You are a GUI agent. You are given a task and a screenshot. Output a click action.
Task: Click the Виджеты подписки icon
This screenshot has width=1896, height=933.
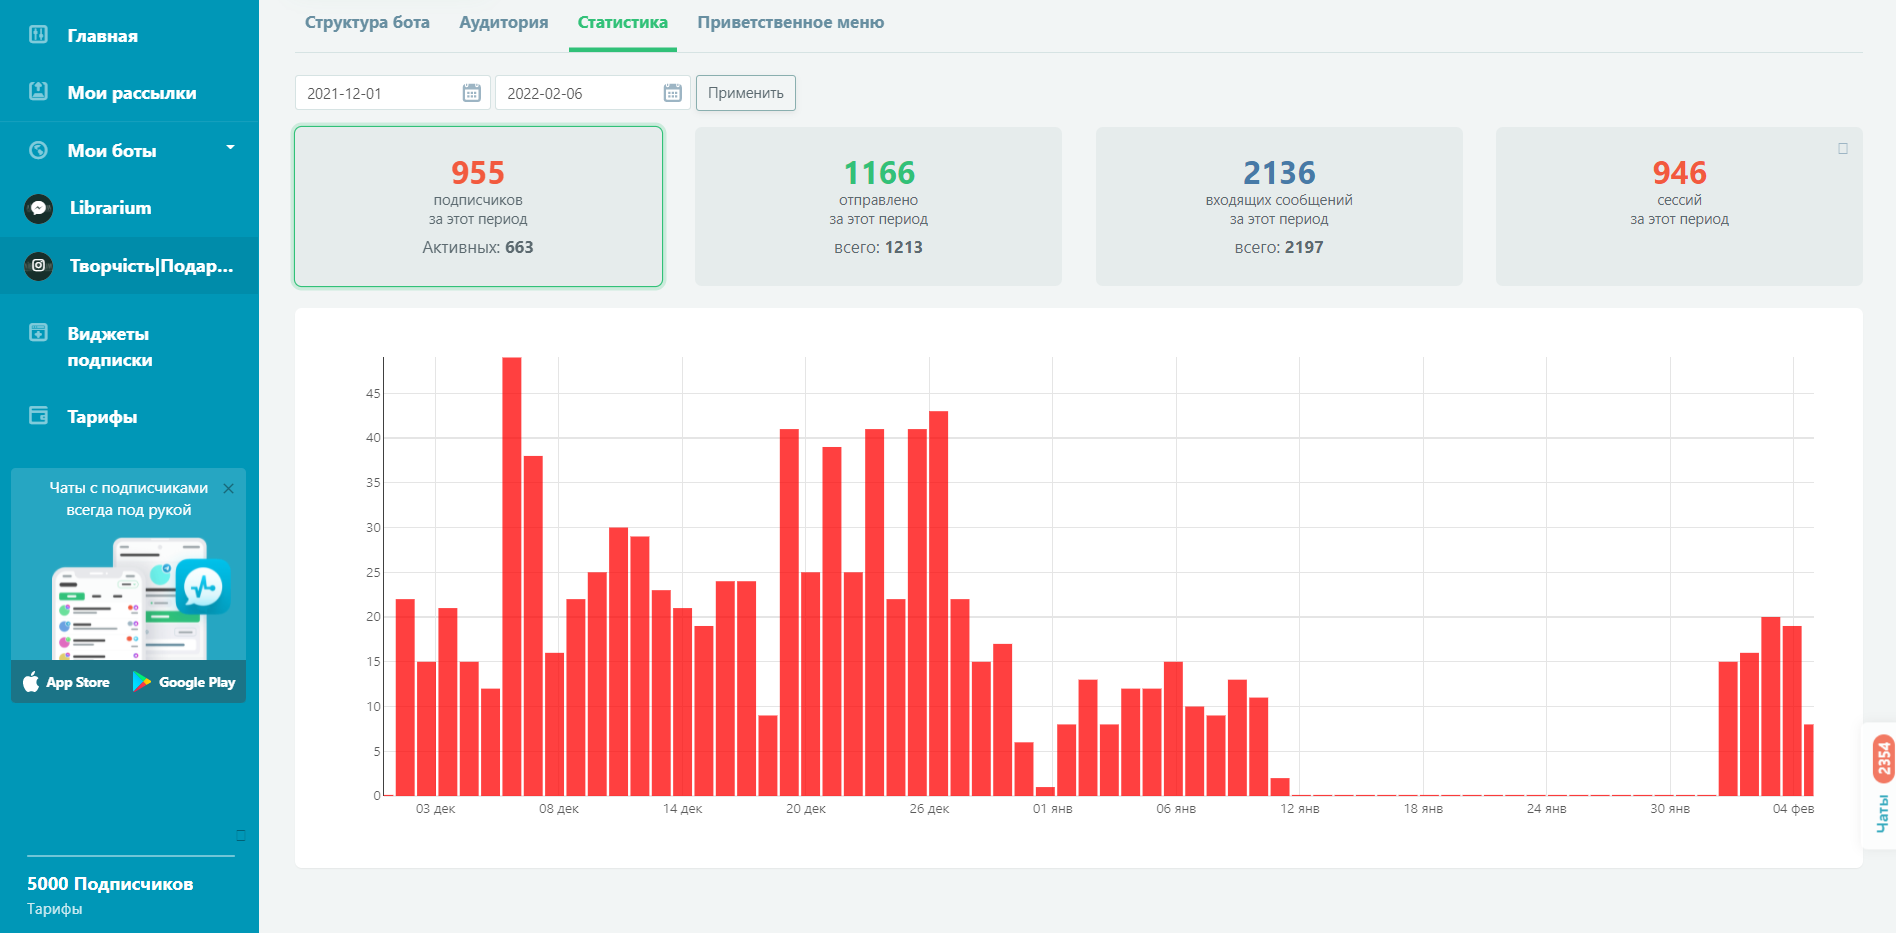point(38,333)
